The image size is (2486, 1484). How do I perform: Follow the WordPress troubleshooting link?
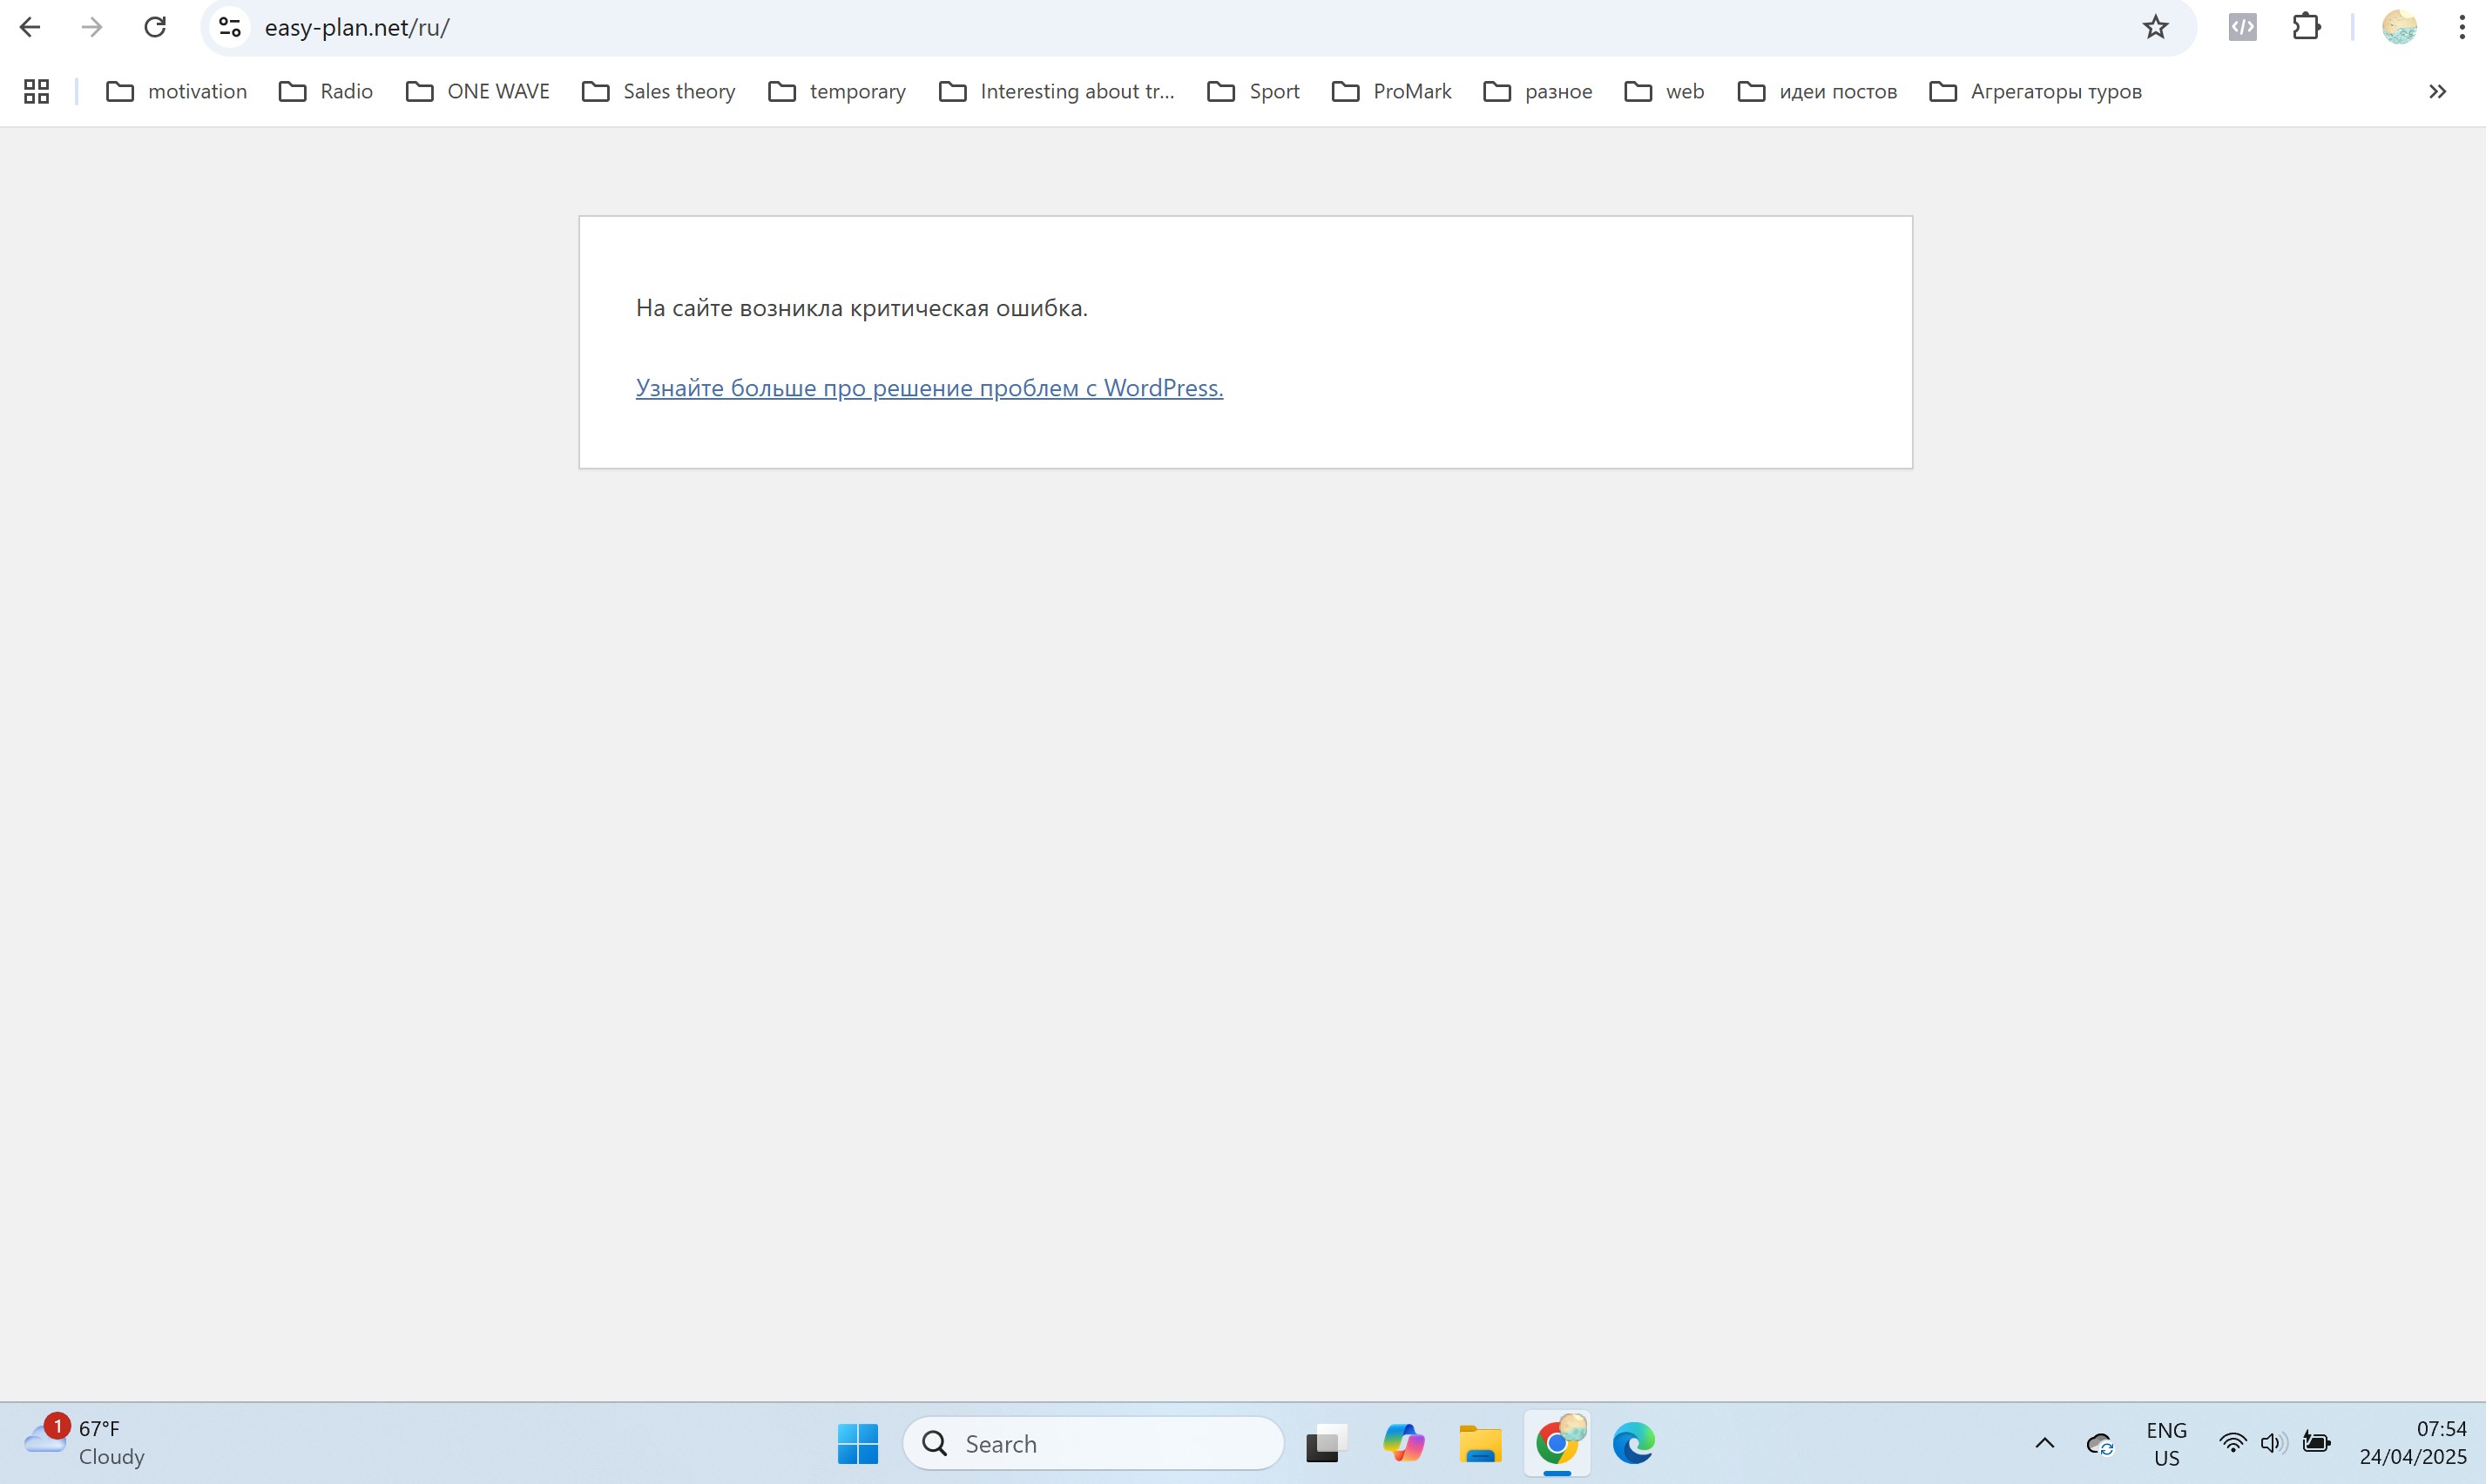click(x=929, y=388)
